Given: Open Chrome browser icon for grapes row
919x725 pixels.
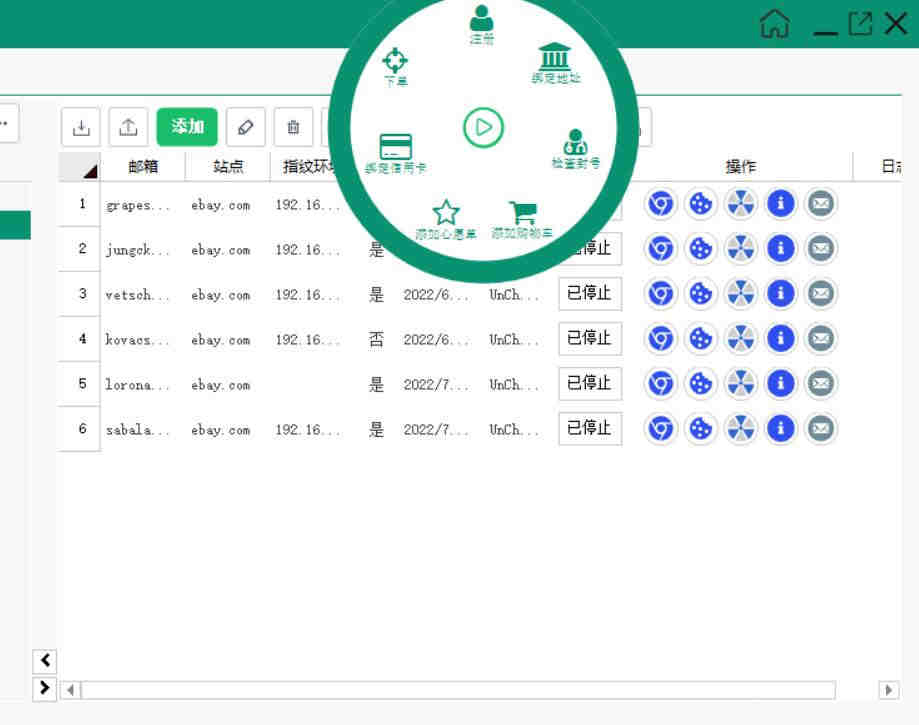Looking at the screenshot, I should pos(661,203).
